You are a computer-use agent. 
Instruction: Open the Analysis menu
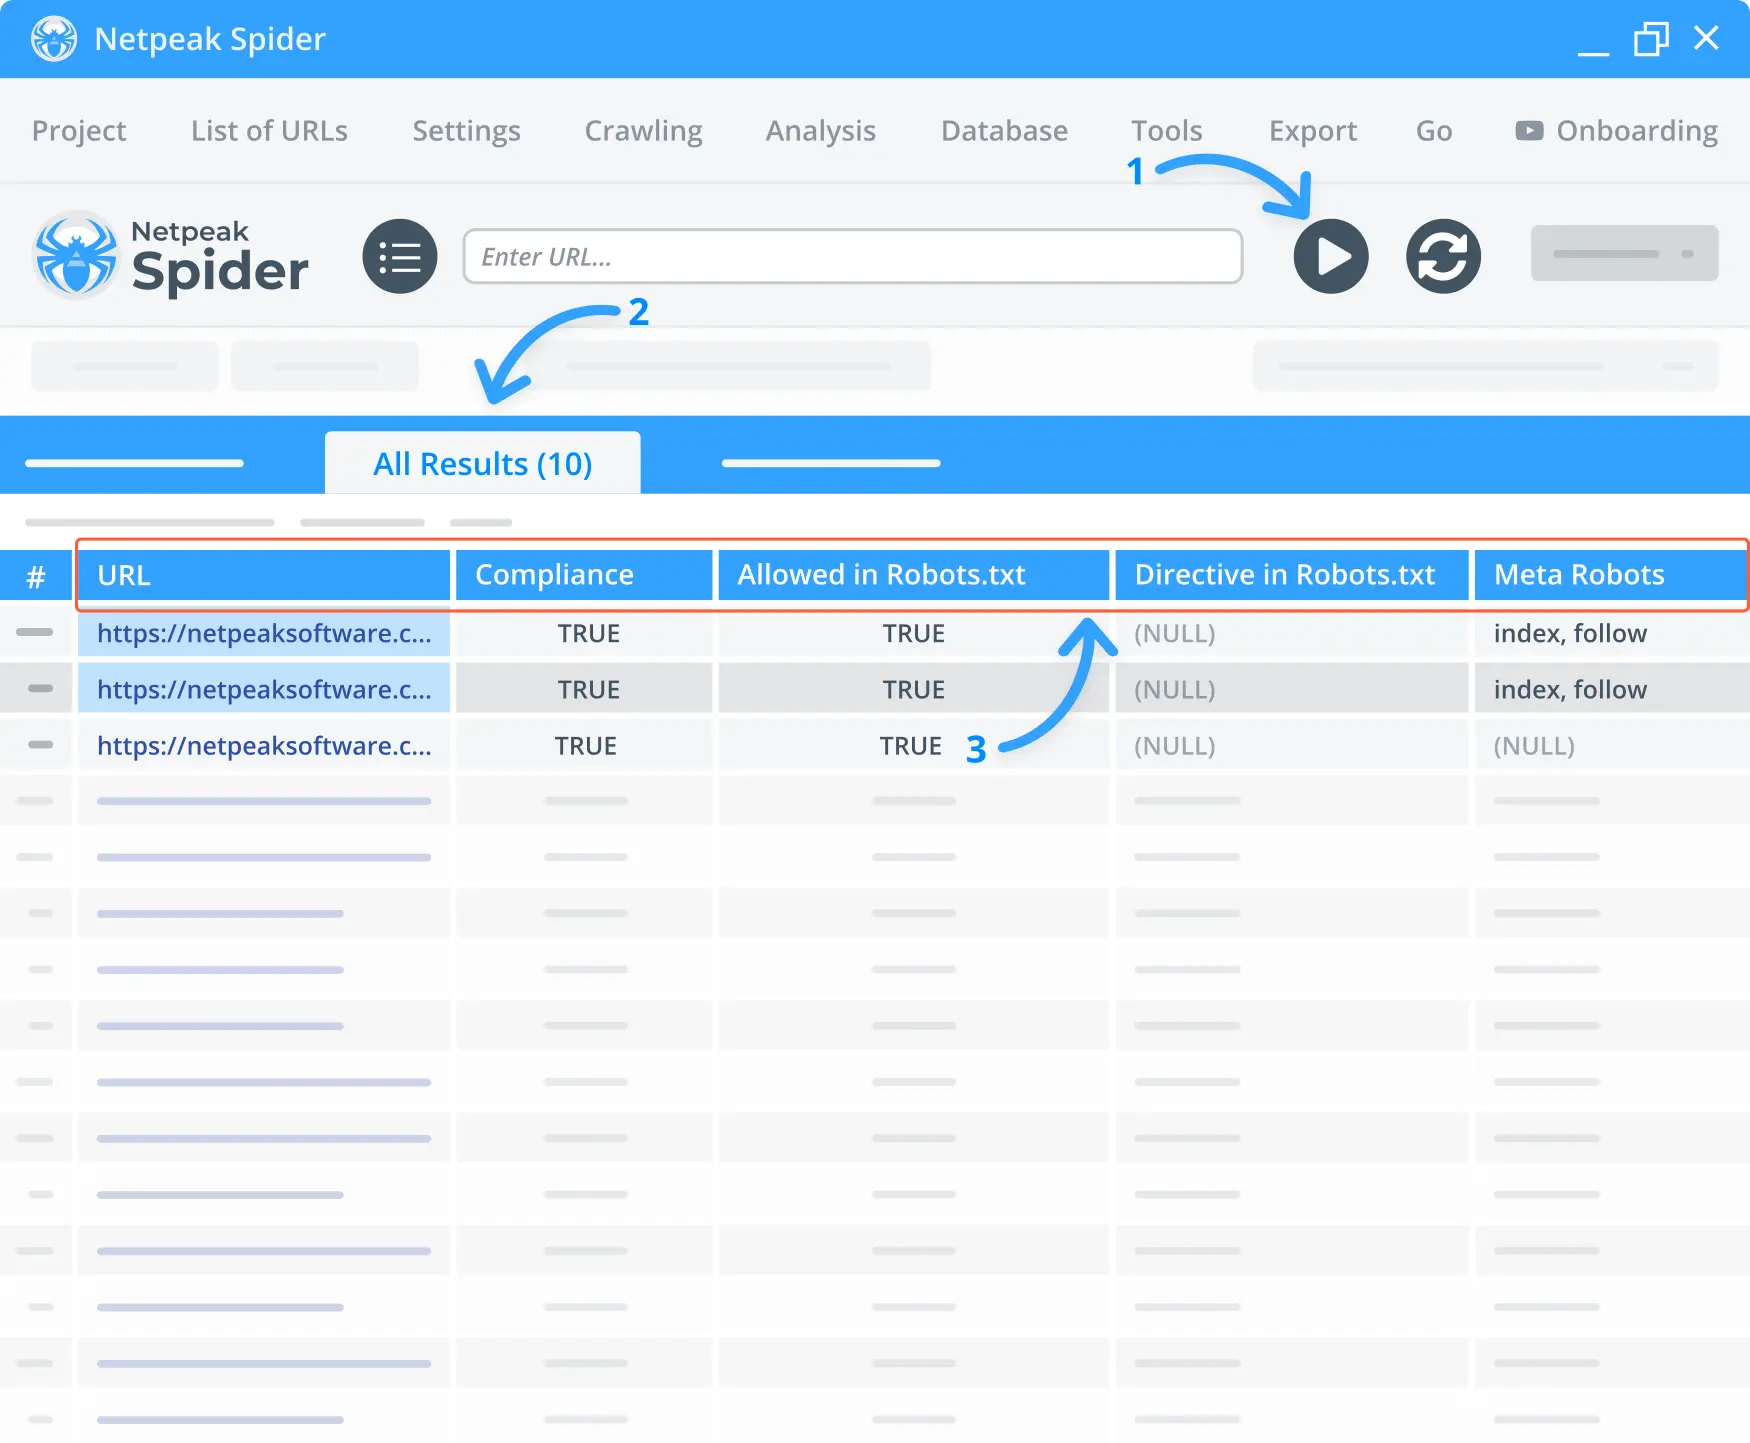pos(820,131)
